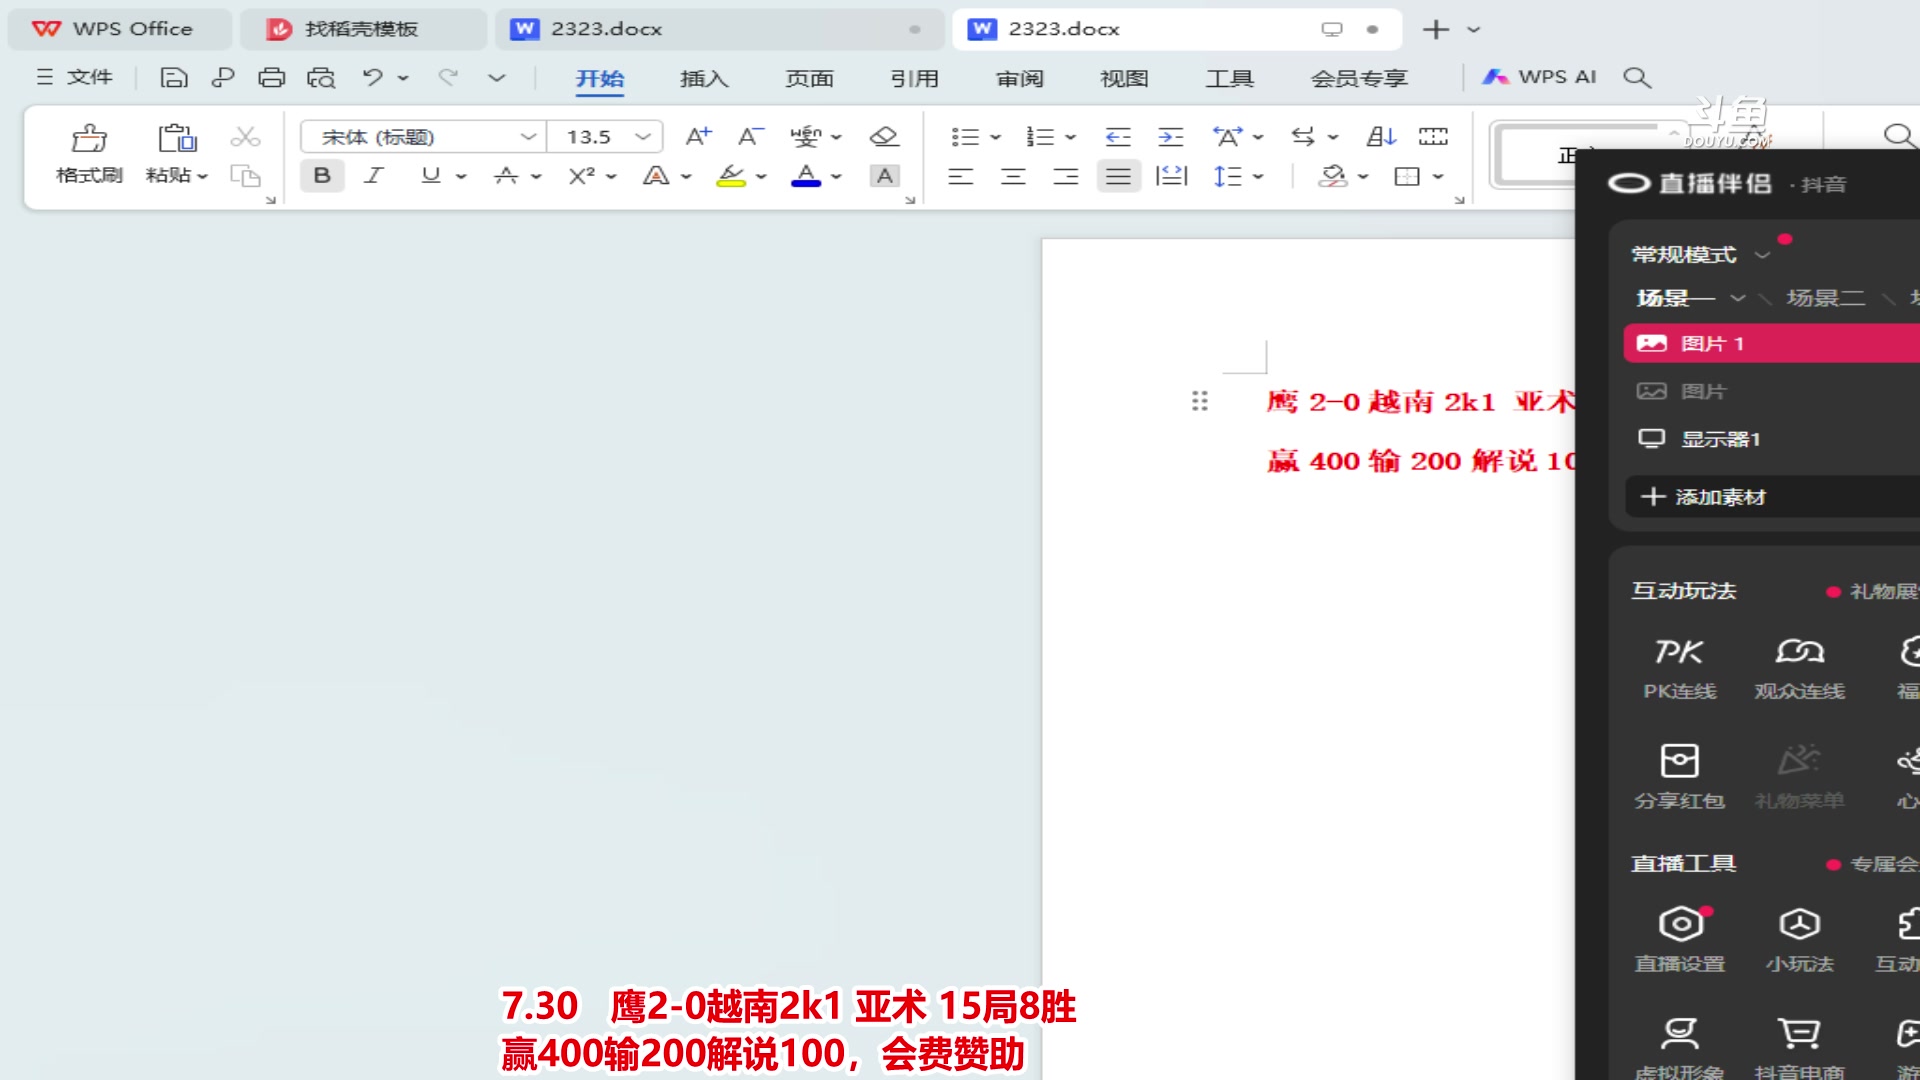Apply the yellow highlight color swatch
This screenshot has height=1080, width=1920.
tap(731, 176)
